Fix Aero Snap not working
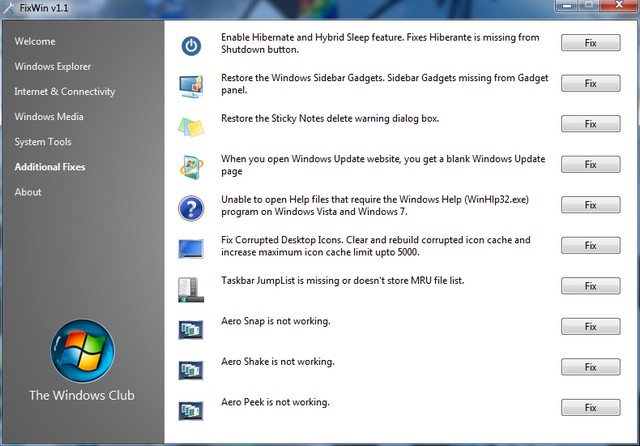This screenshot has height=446, width=640. click(591, 326)
